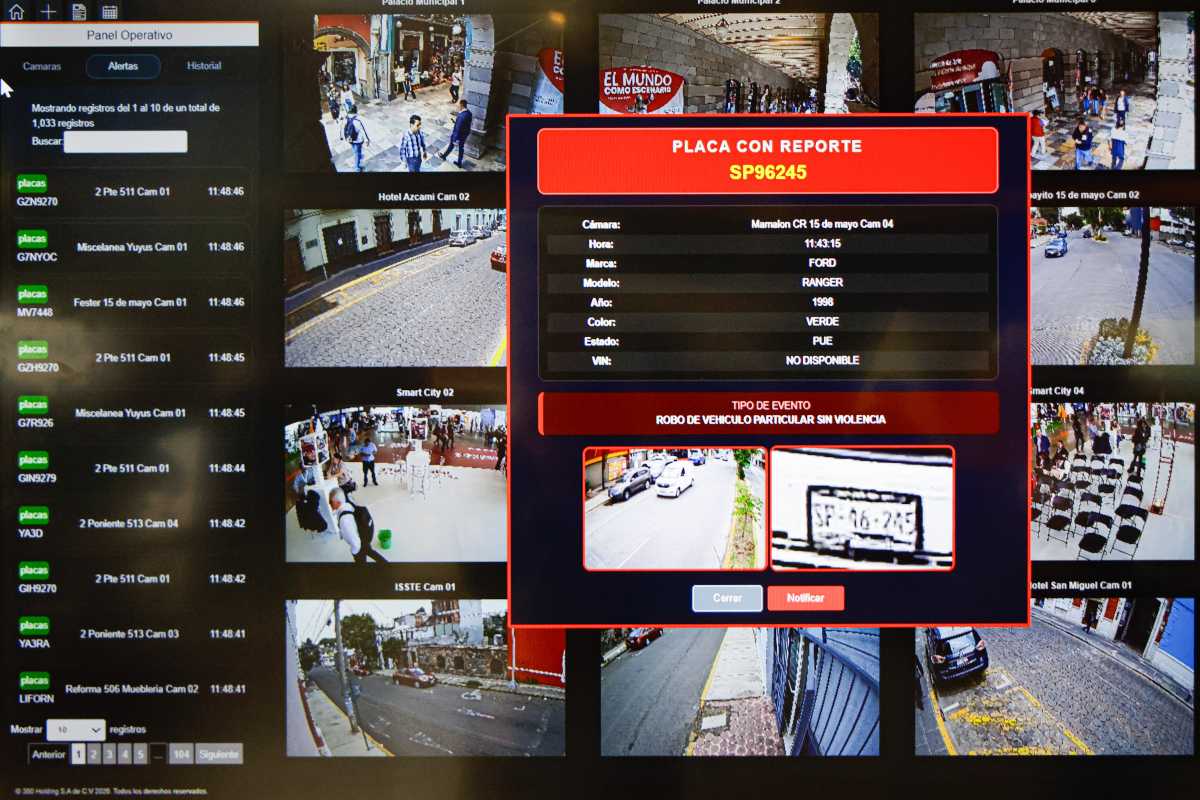
Task: Click the Notificar button in alert dialog
Action: tap(805, 598)
